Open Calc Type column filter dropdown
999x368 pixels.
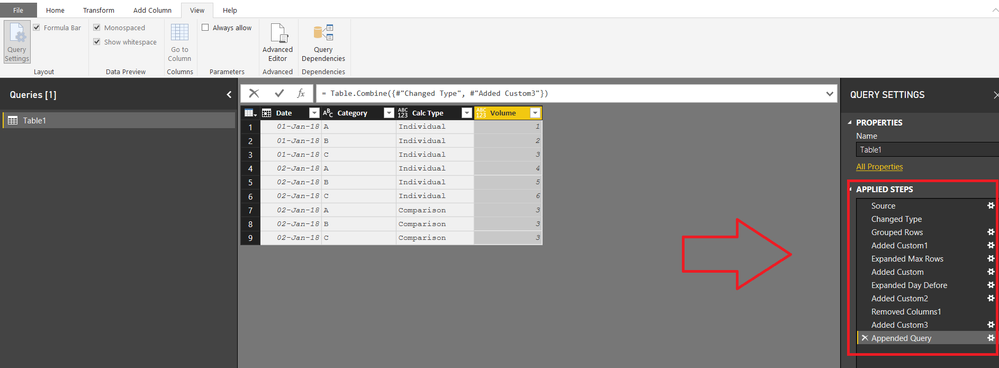click(x=467, y=113)
